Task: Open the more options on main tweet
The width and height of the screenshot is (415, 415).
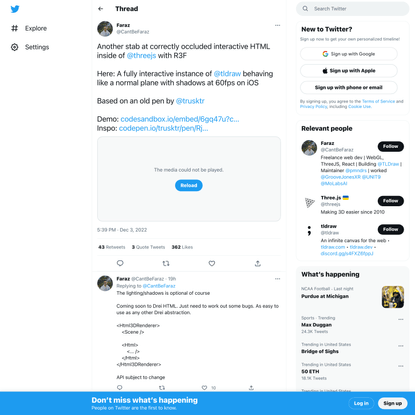Action: point(277,25)
